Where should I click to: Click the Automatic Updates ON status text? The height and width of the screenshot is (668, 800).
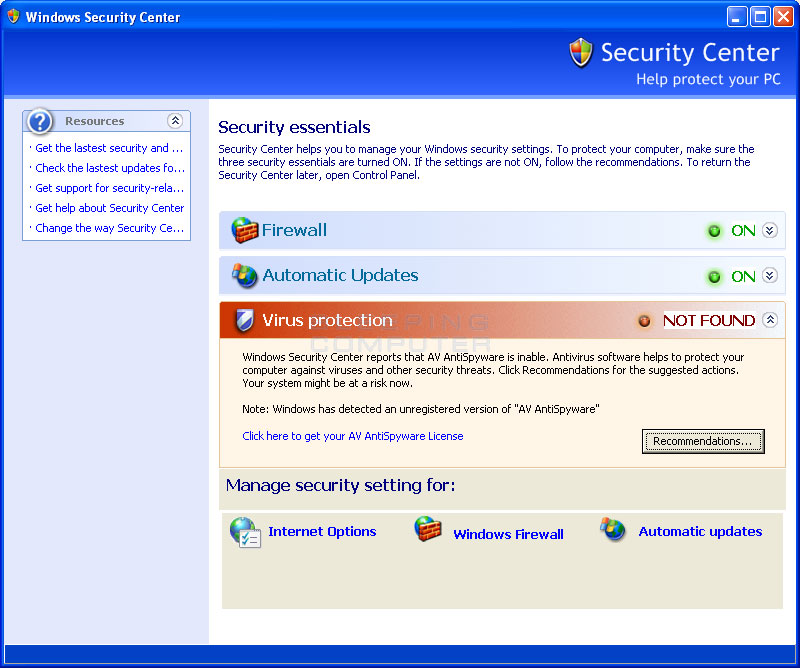click(x=743, y=277)
